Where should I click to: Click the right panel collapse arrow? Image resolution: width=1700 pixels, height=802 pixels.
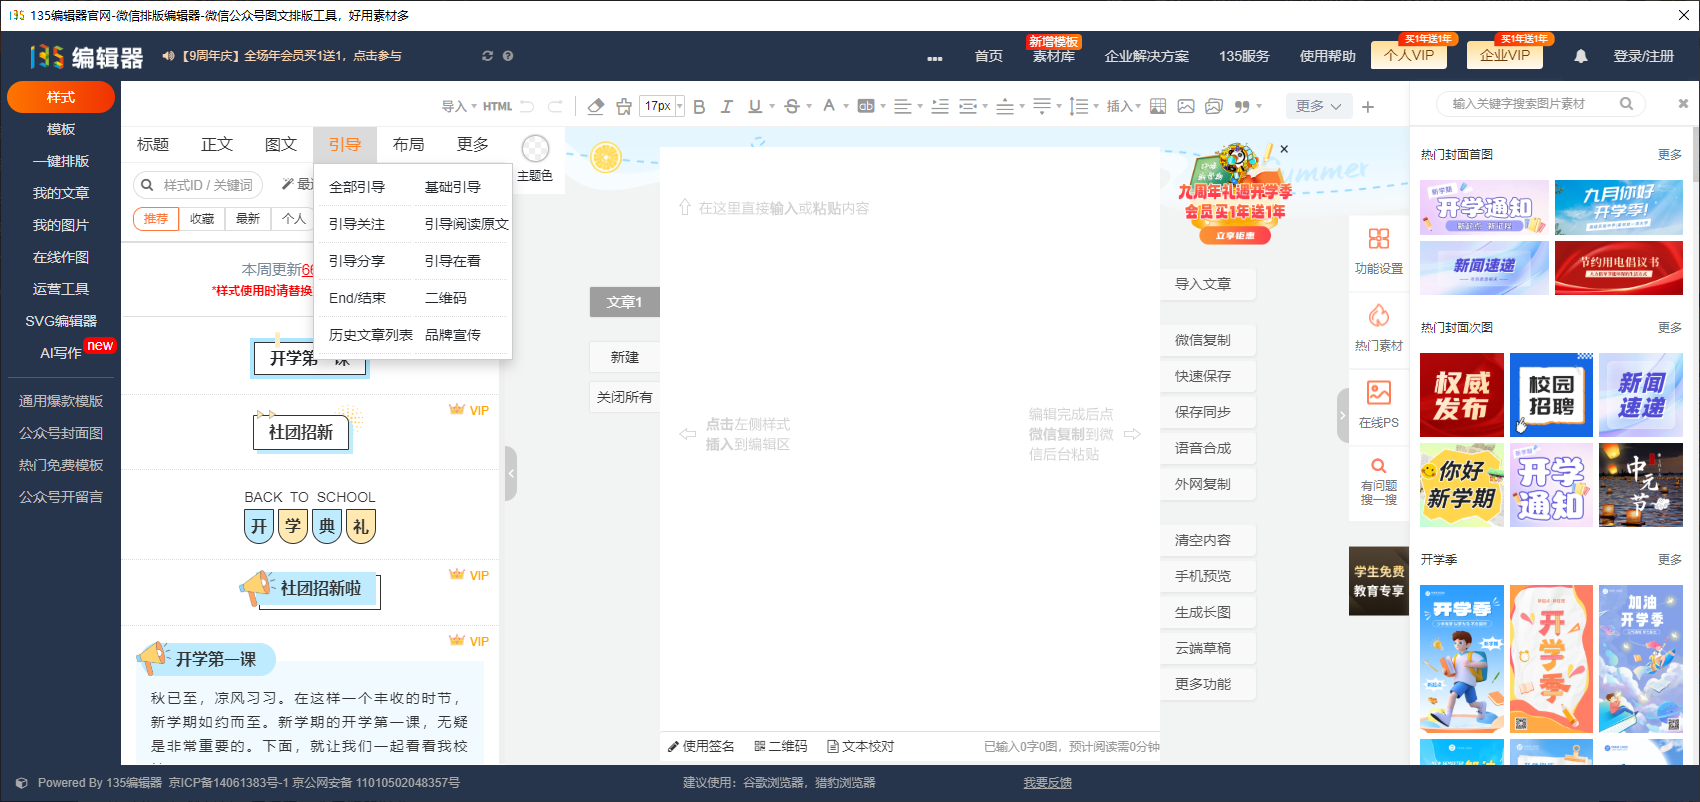point(1343,415)
